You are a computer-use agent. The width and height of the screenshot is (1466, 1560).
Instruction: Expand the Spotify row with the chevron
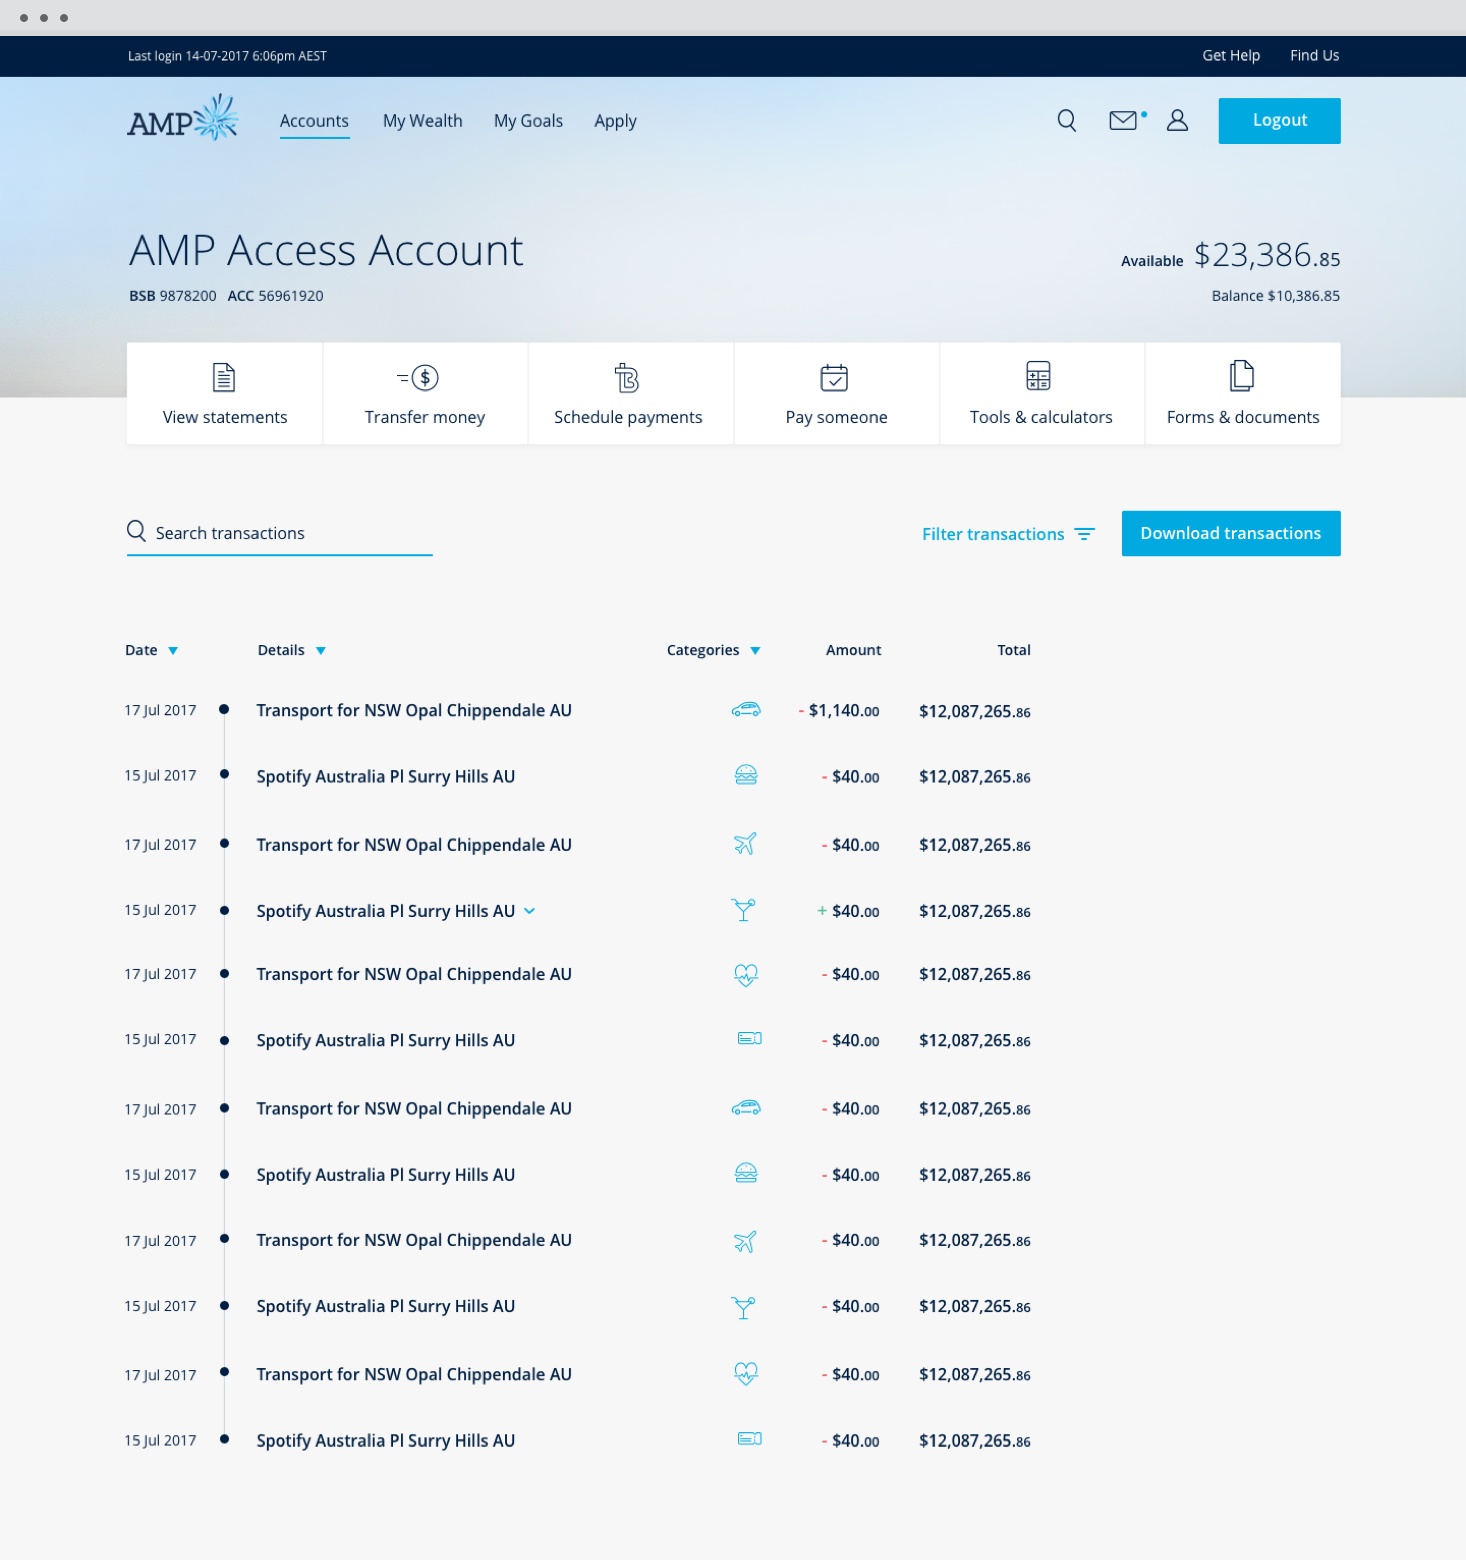click(530, 911)
